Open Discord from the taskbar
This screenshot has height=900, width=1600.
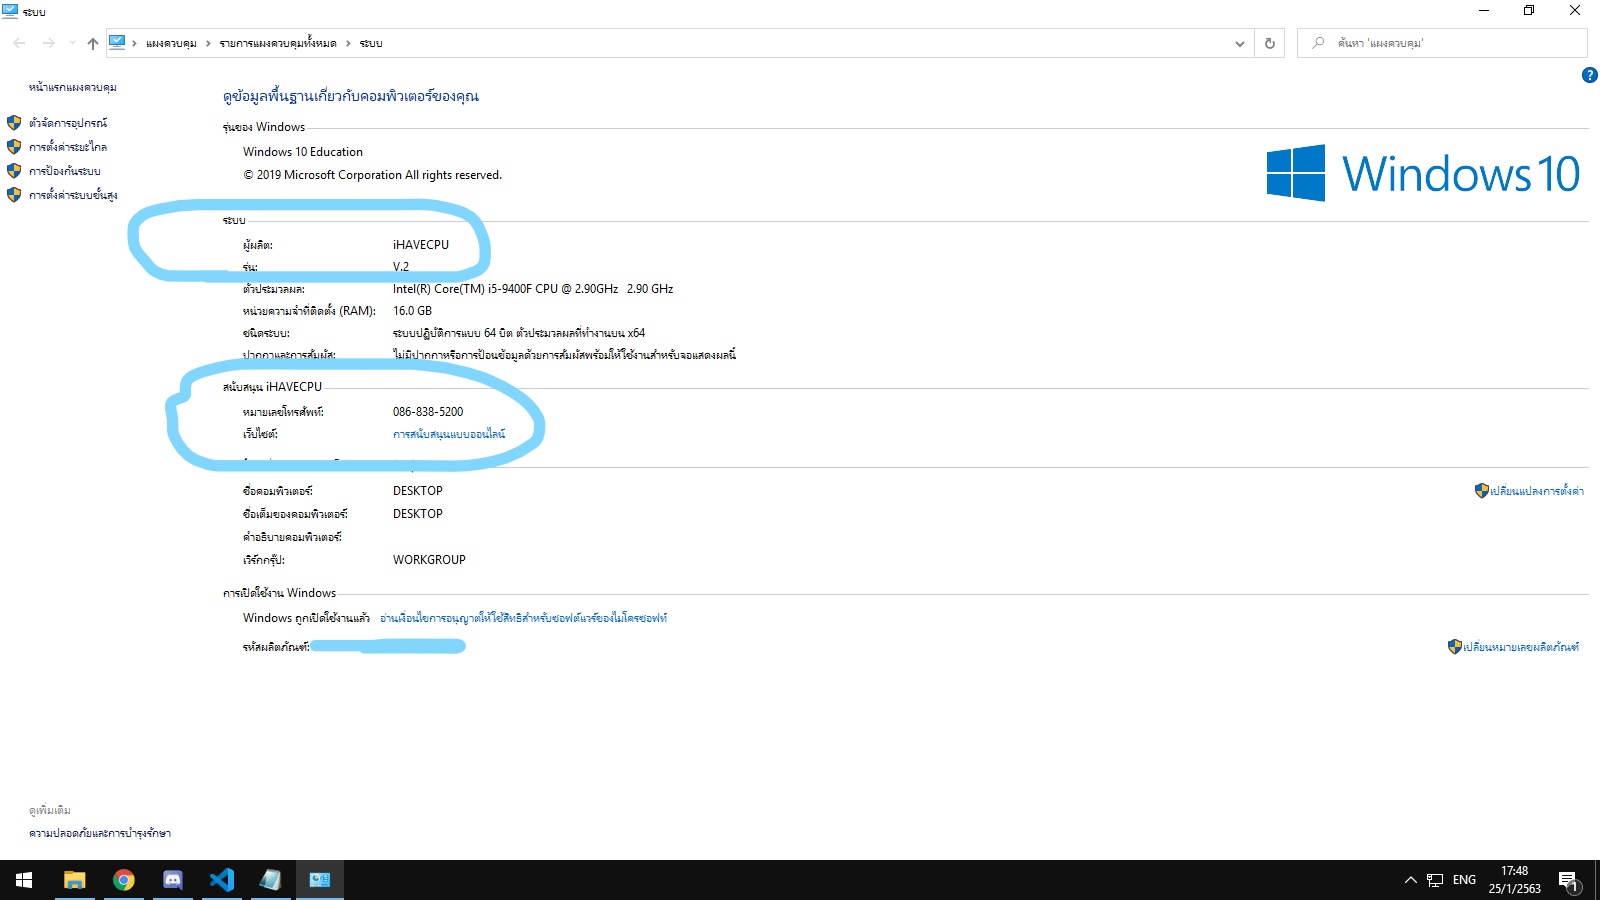click(x=172, y=880)
